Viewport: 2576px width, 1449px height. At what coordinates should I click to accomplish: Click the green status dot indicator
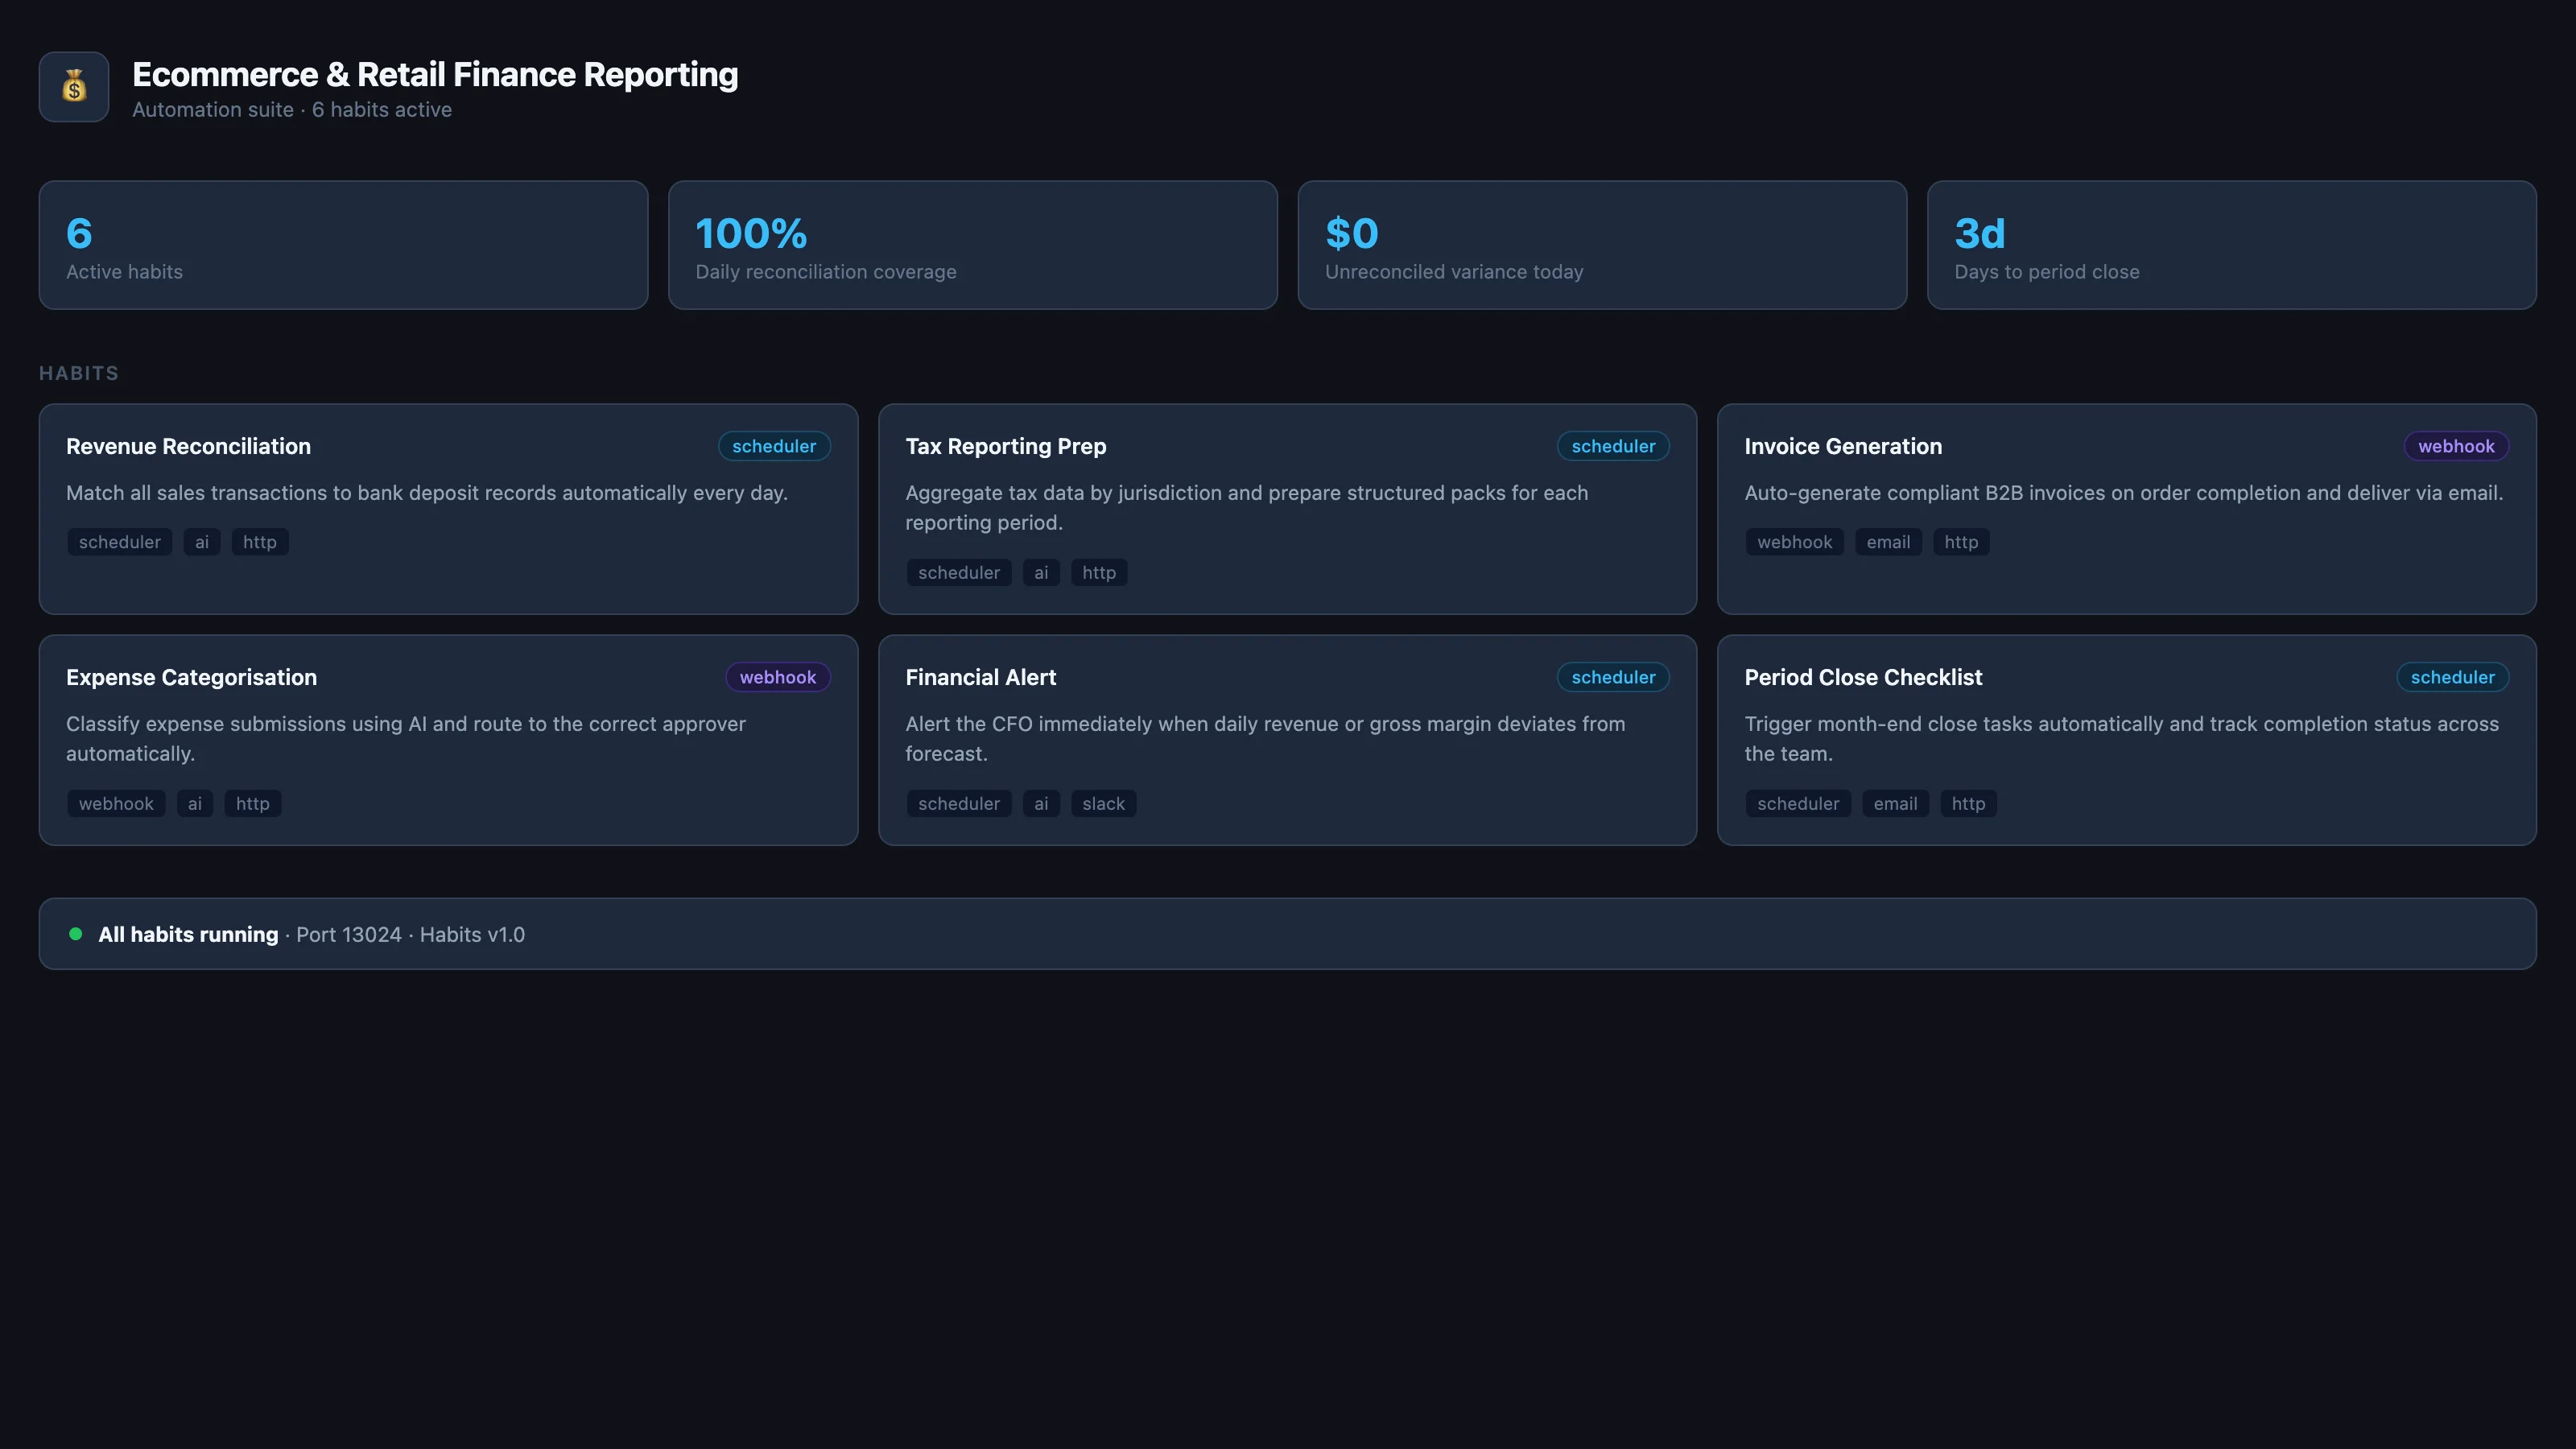(x=75, y=934)
